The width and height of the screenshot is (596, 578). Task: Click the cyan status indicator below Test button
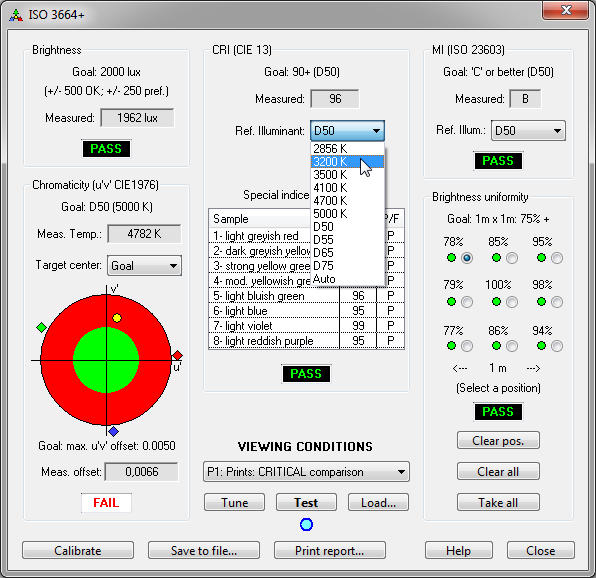[x=306, y=524]
